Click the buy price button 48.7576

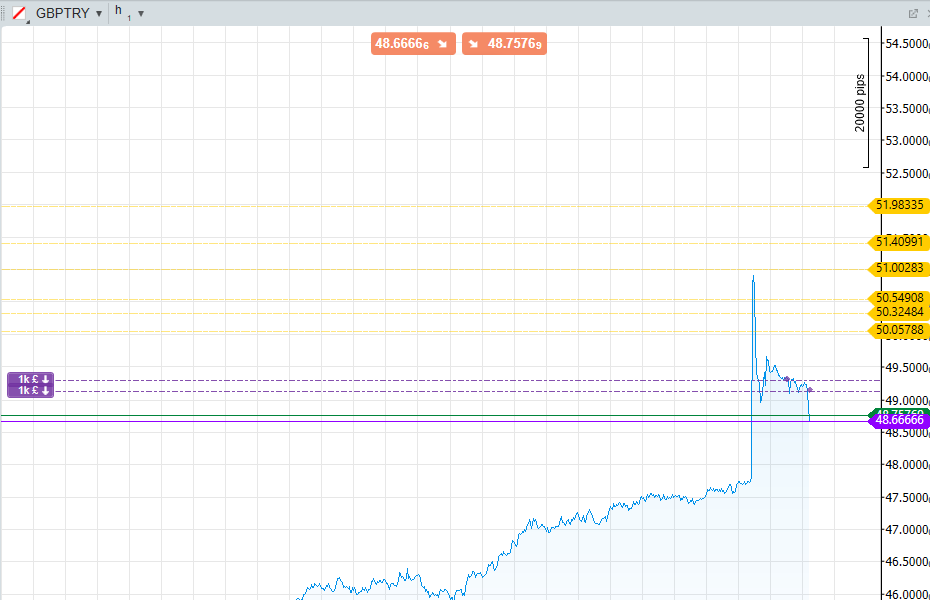pyautogui.click(x=505, y=43)
